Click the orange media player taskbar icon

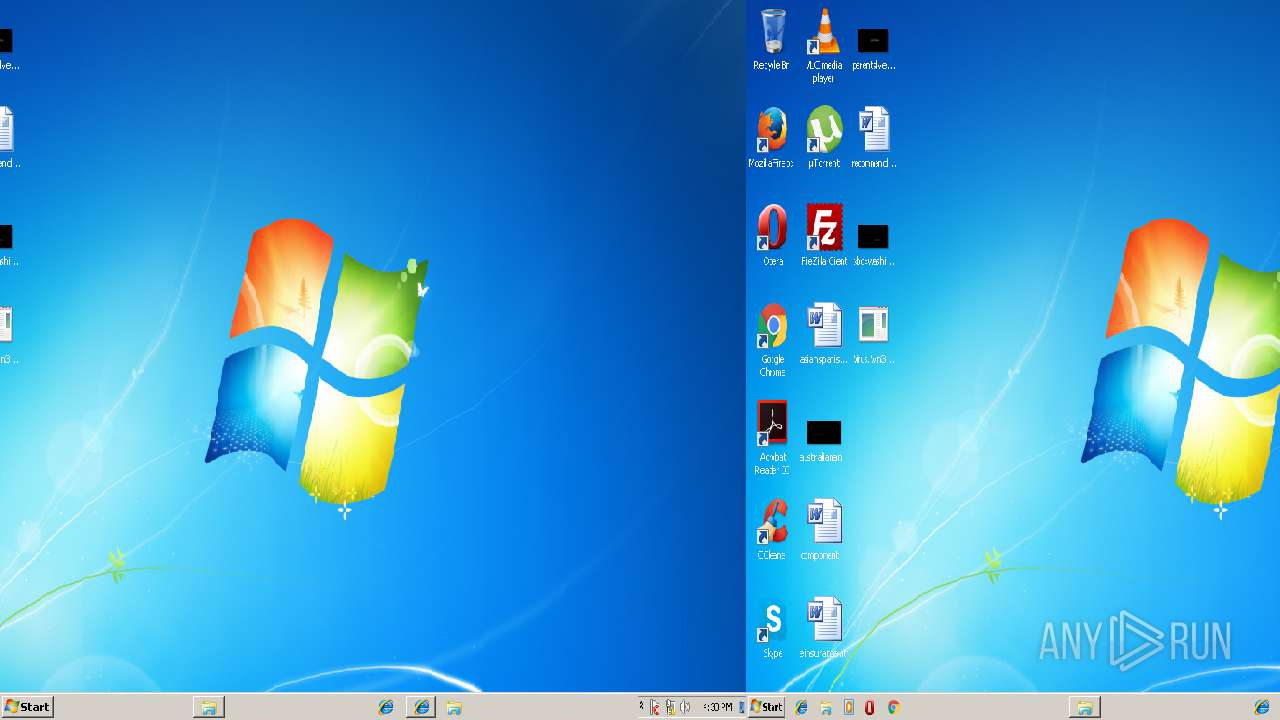click(848, 707)
